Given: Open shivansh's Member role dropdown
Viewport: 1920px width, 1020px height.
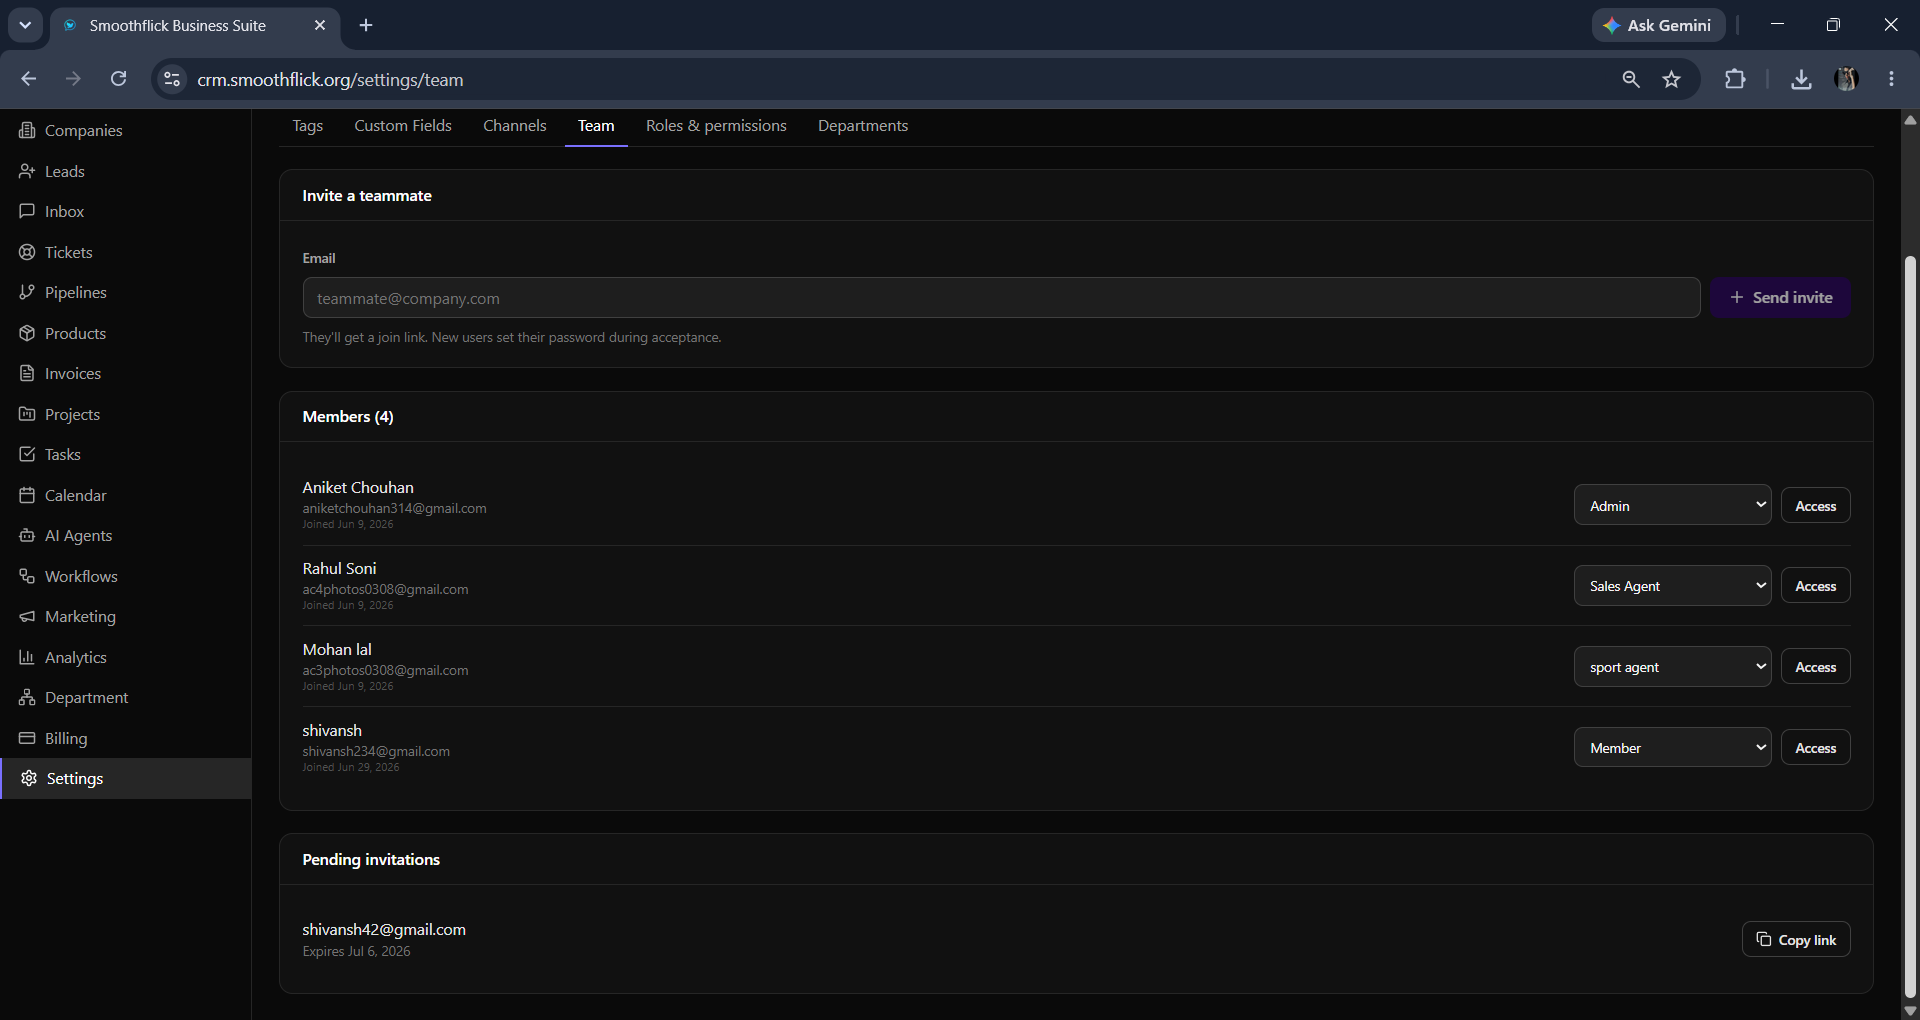Looking at the screenshot, I should click(x=1672, y=748).
